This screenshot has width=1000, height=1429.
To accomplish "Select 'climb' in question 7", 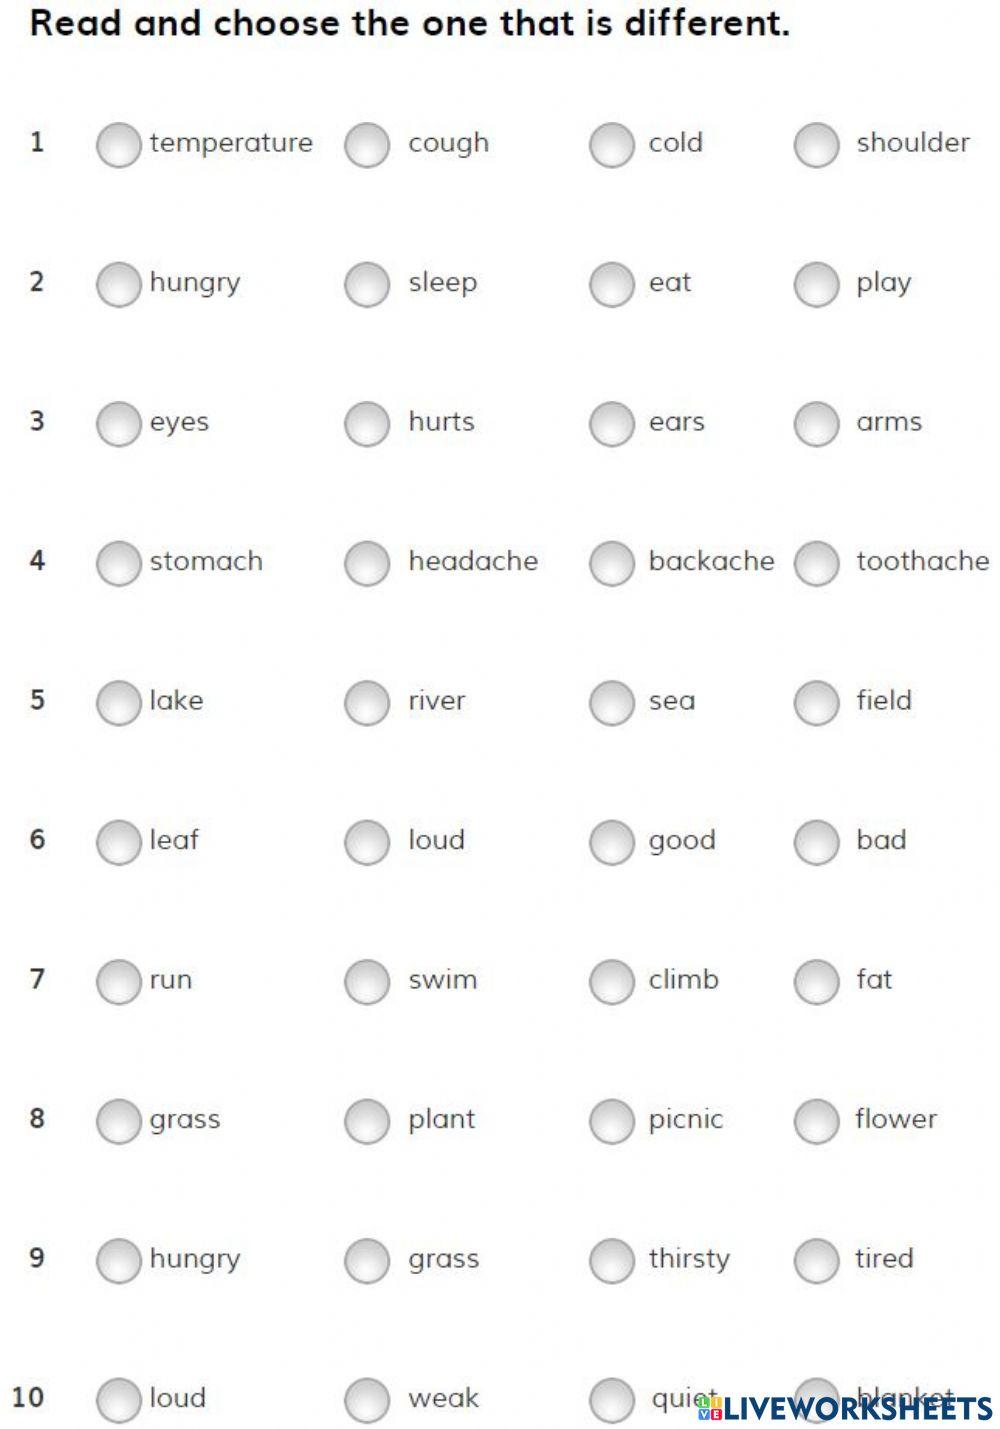I will 611,982.
